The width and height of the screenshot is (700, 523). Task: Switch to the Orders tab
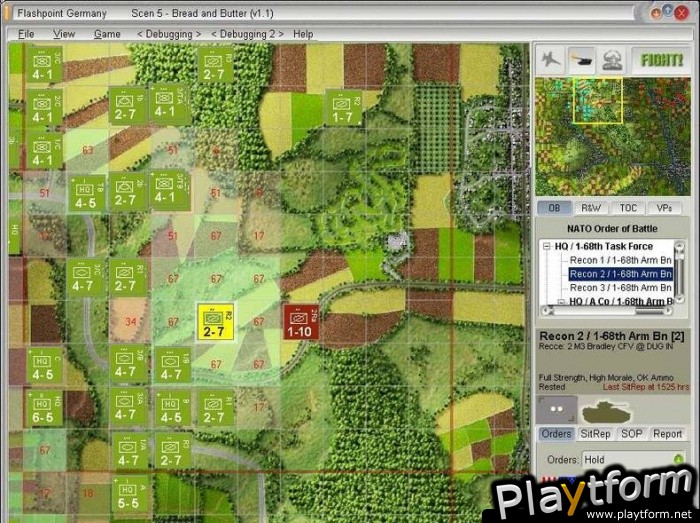click(x=556, y=434)
